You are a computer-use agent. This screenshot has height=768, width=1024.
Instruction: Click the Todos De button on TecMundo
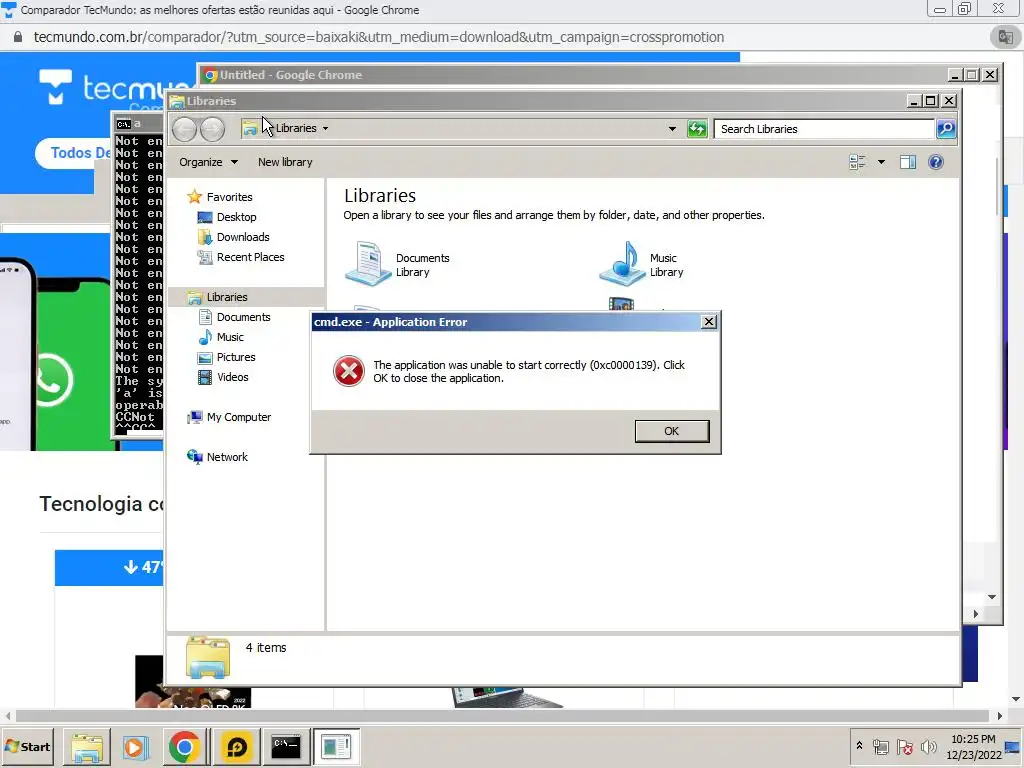(74, 153)
